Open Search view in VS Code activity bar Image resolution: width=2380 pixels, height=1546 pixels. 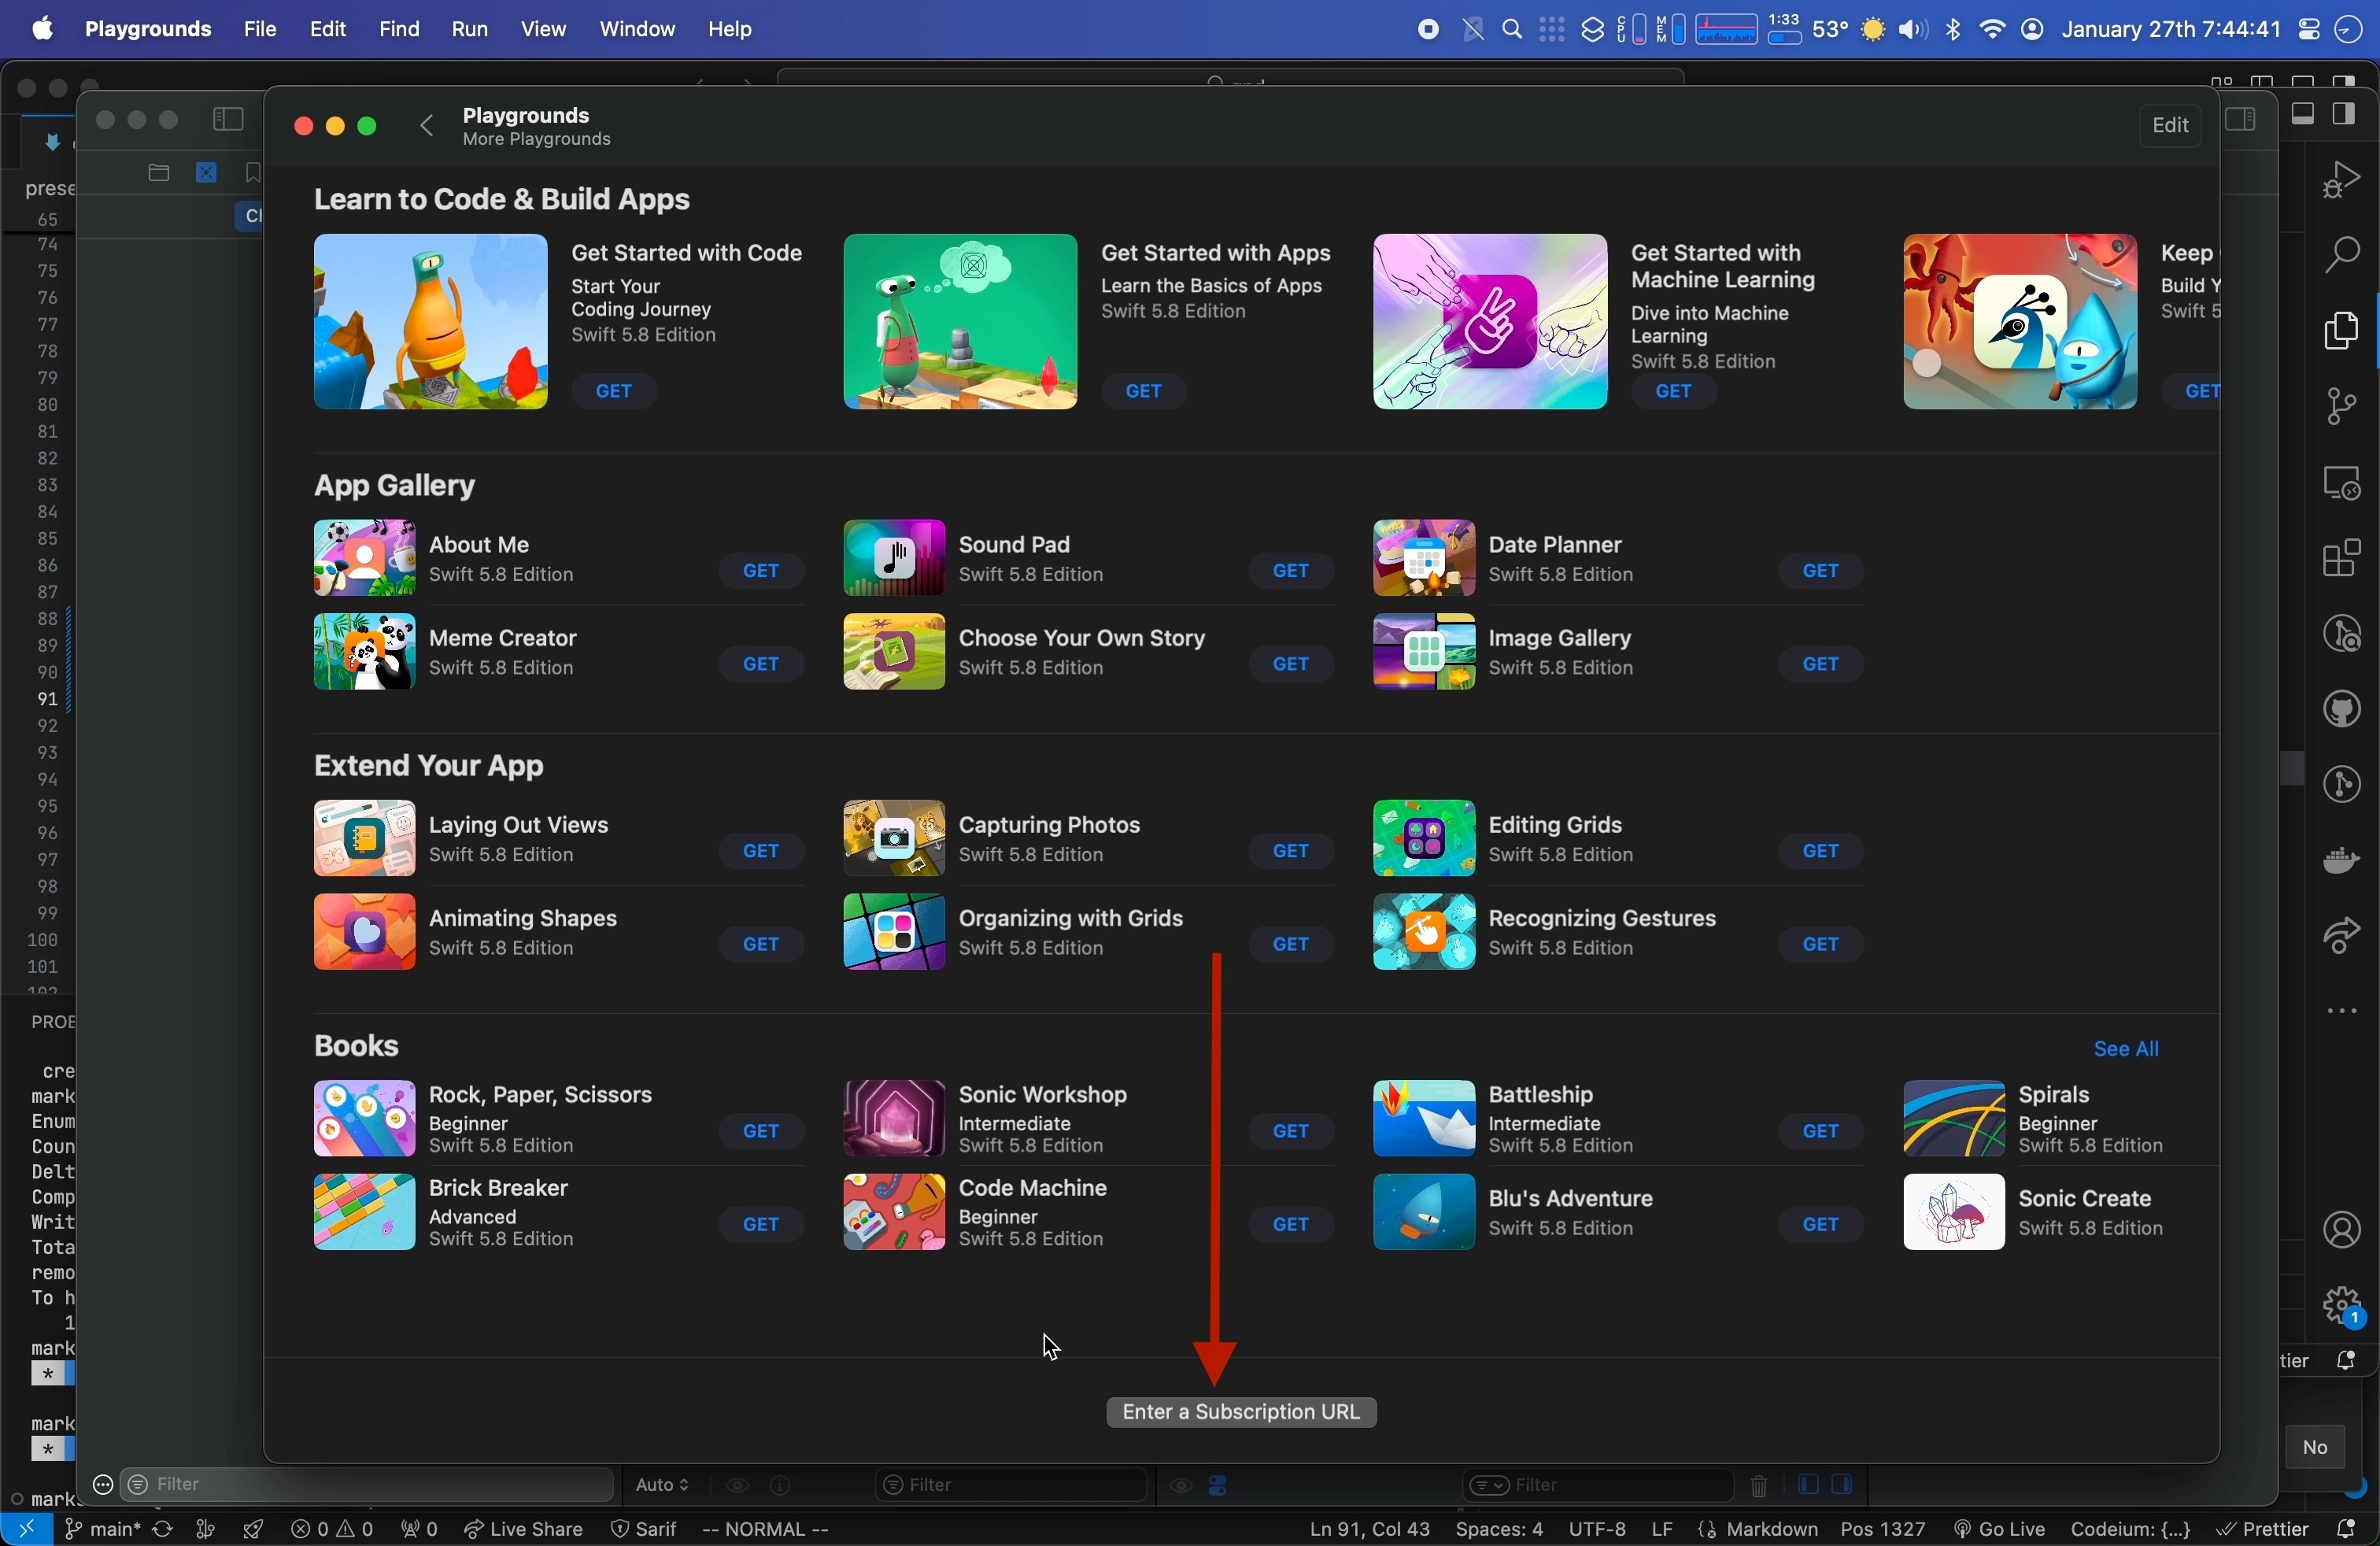pyautogui.click(x=2342, y=255)
